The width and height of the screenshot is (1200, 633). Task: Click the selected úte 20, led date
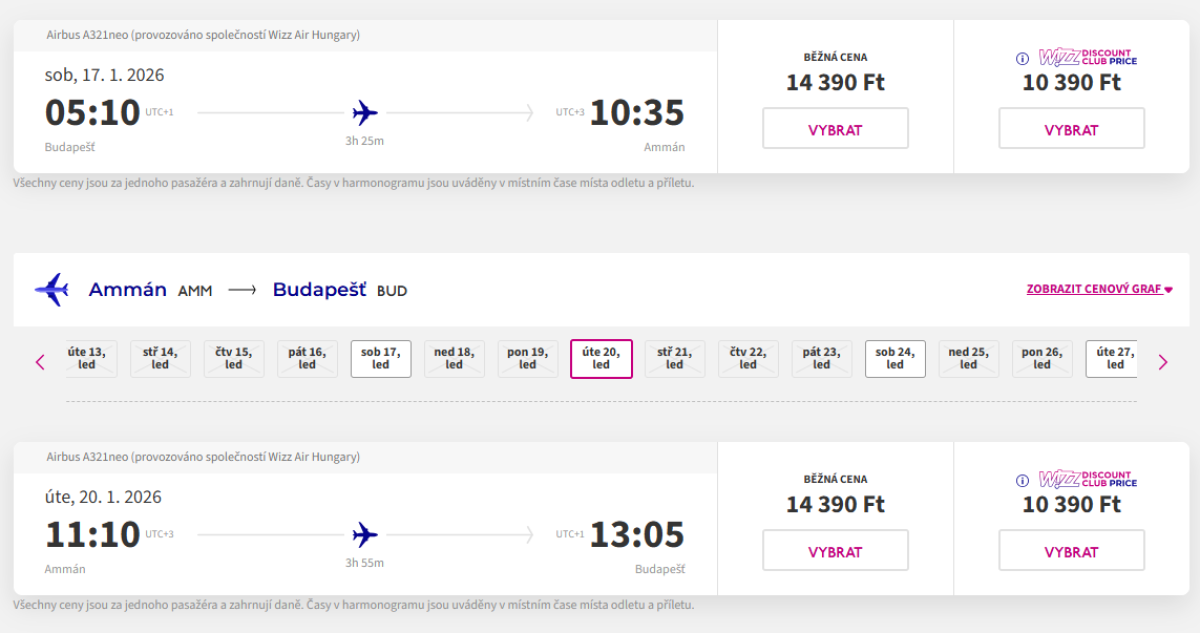click(x=601, y=358)
